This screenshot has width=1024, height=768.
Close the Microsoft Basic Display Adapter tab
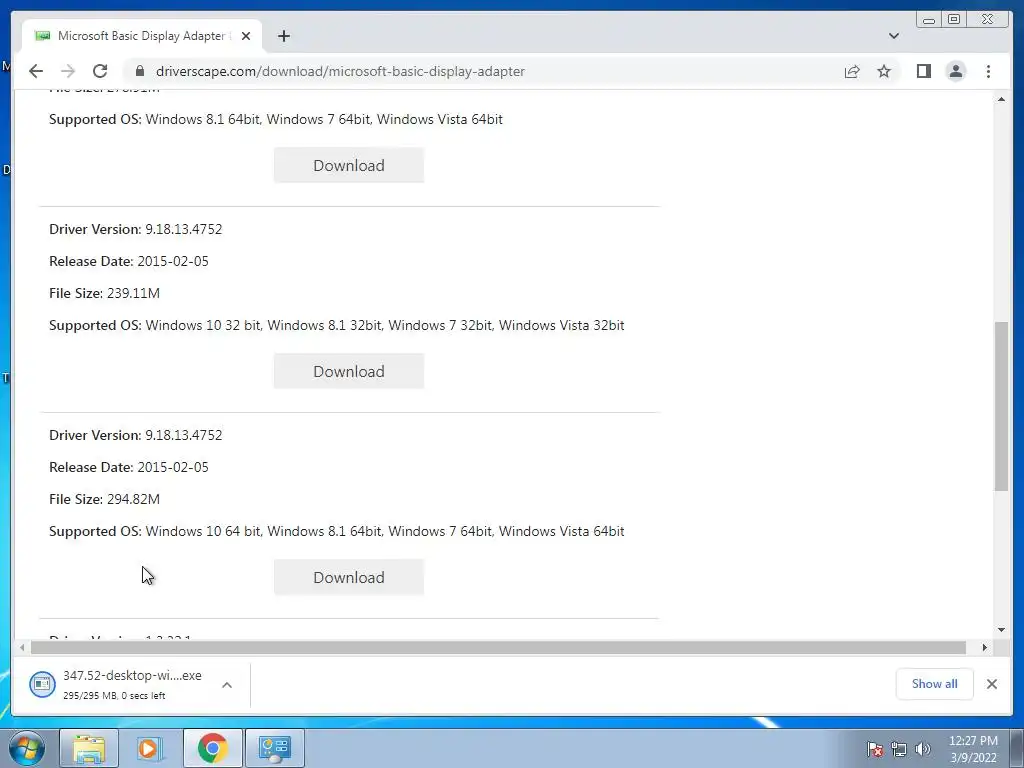pos(246,36)
